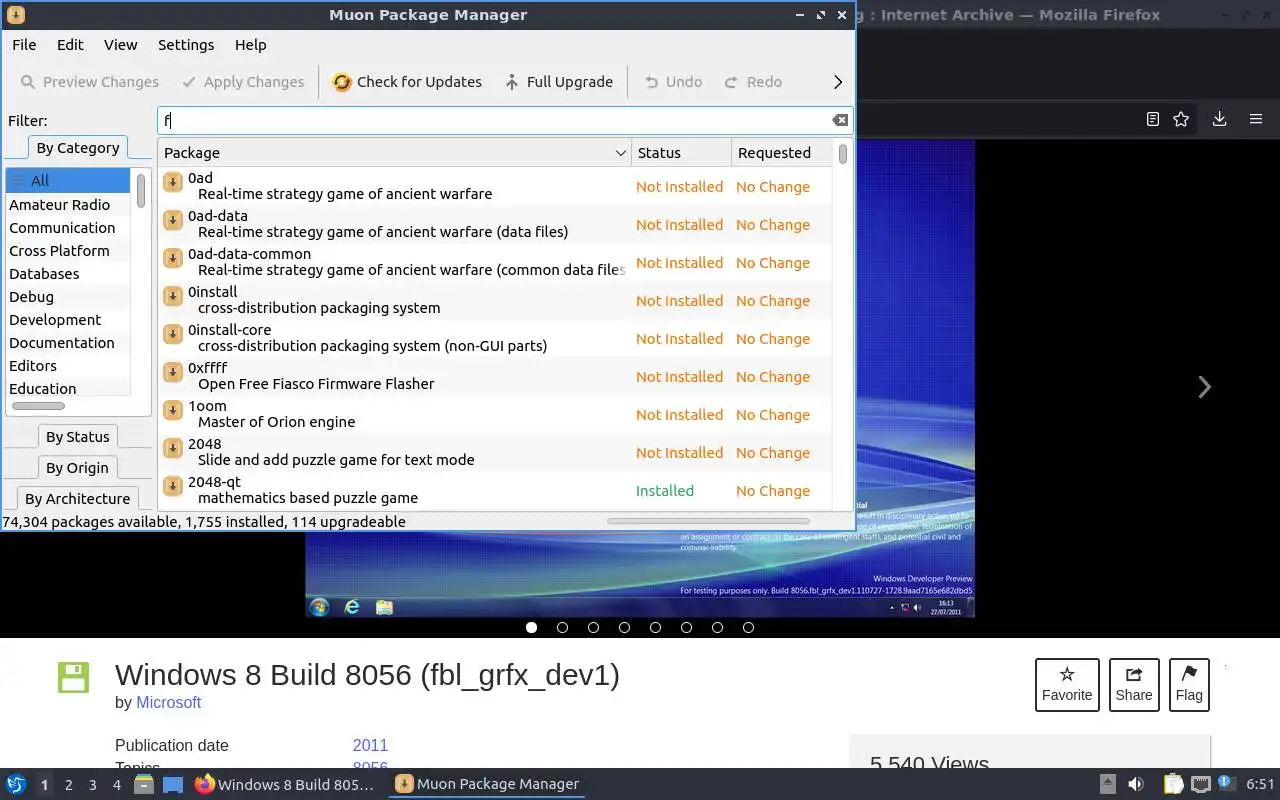Select the Documentation category
Image resolution: width=1280 pixels, height=800 pixels.
point(68,343)
